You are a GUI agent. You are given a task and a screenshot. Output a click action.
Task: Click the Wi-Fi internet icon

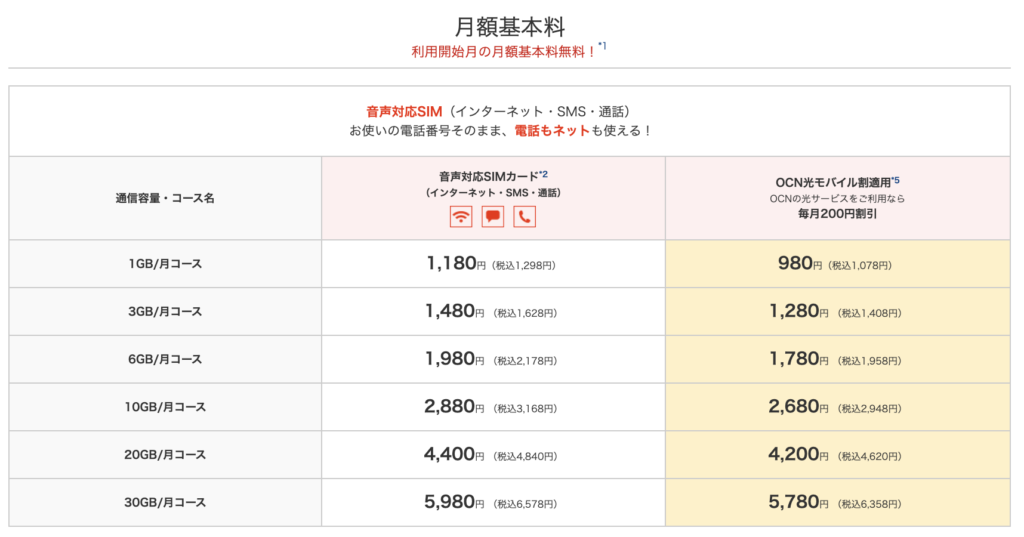coord(461,216)
